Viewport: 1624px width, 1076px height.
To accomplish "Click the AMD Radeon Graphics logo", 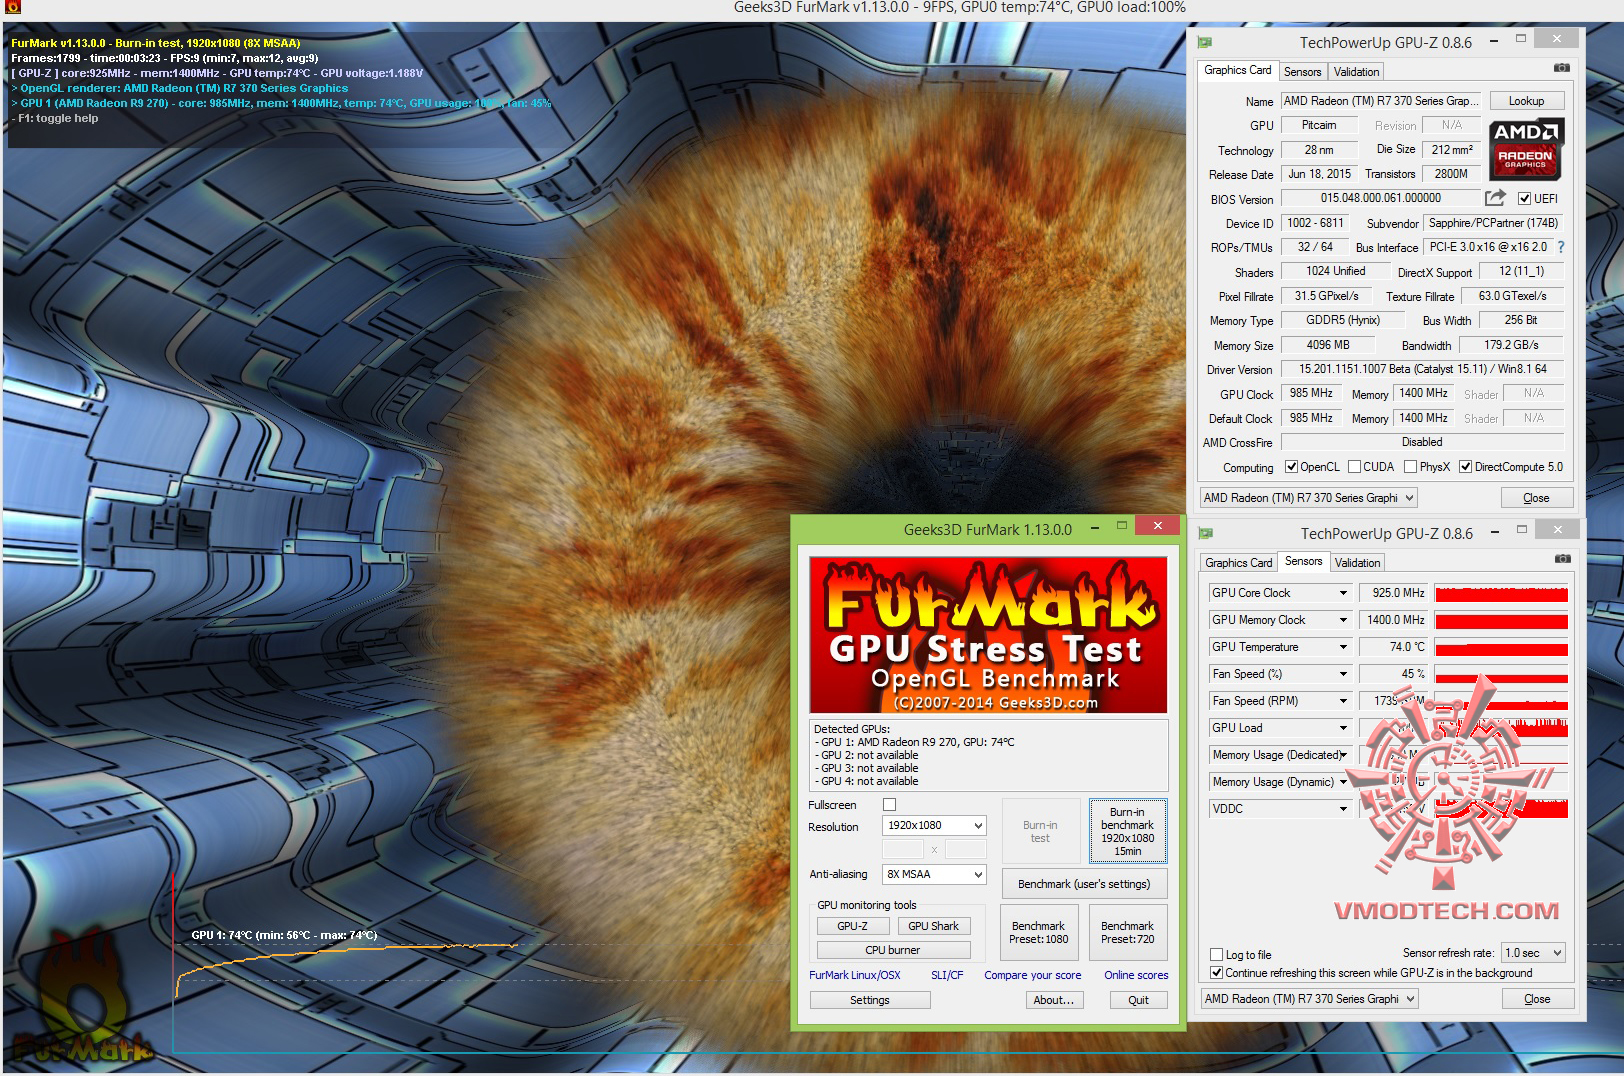I will (x=1526, y=148).
